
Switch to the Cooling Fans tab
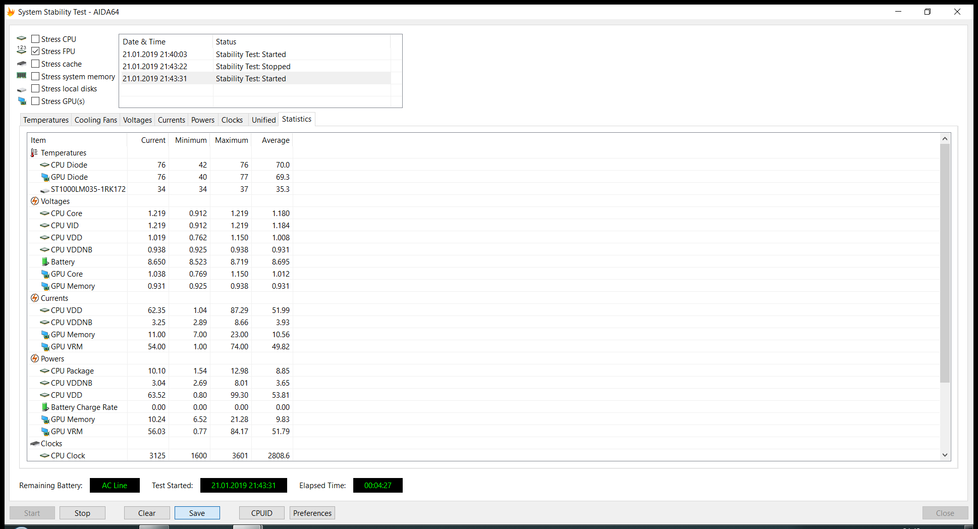(x=96, y=120)
